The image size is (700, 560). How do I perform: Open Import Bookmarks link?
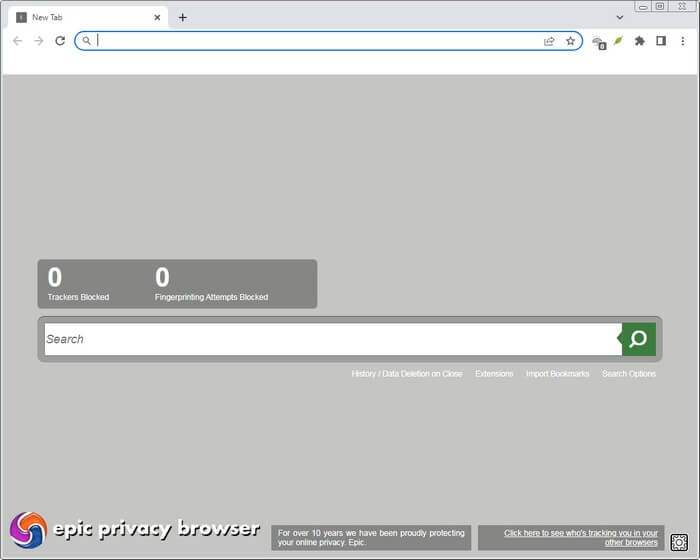[557, 374]
